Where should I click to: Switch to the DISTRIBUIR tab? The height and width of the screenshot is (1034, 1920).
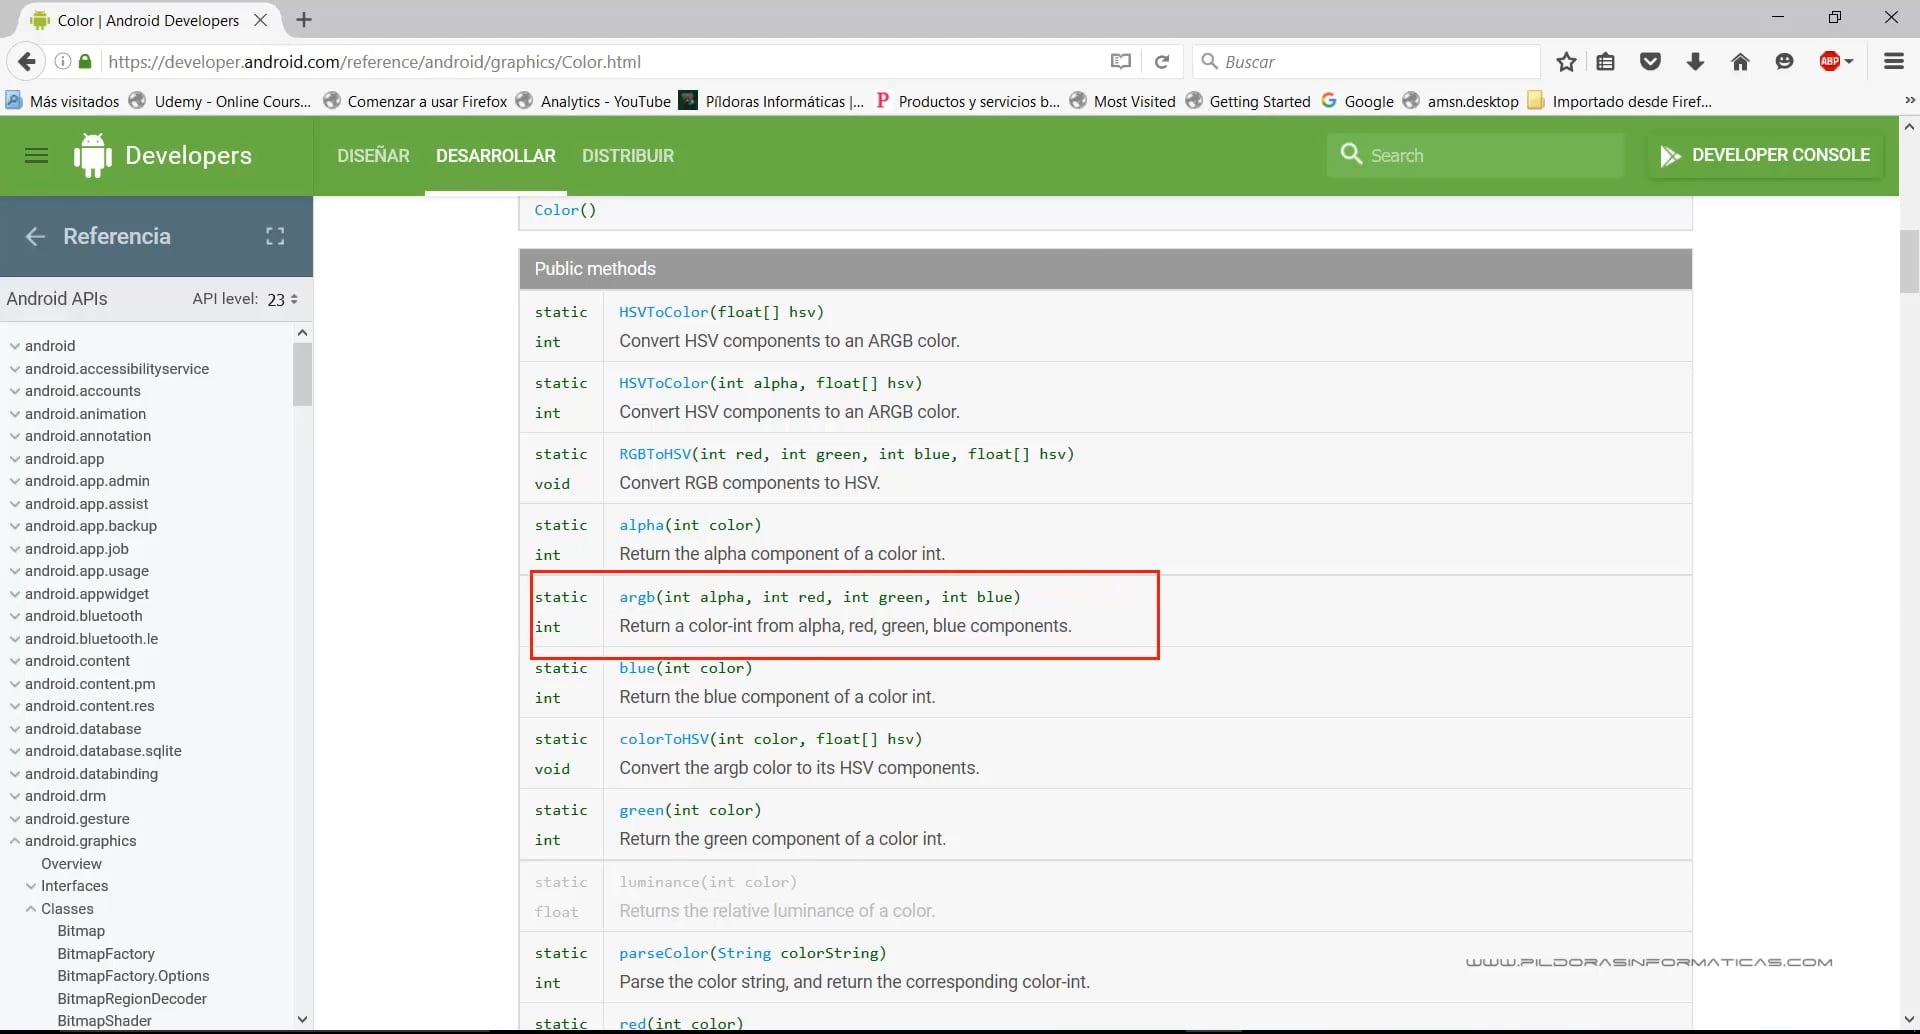[628, 156]
